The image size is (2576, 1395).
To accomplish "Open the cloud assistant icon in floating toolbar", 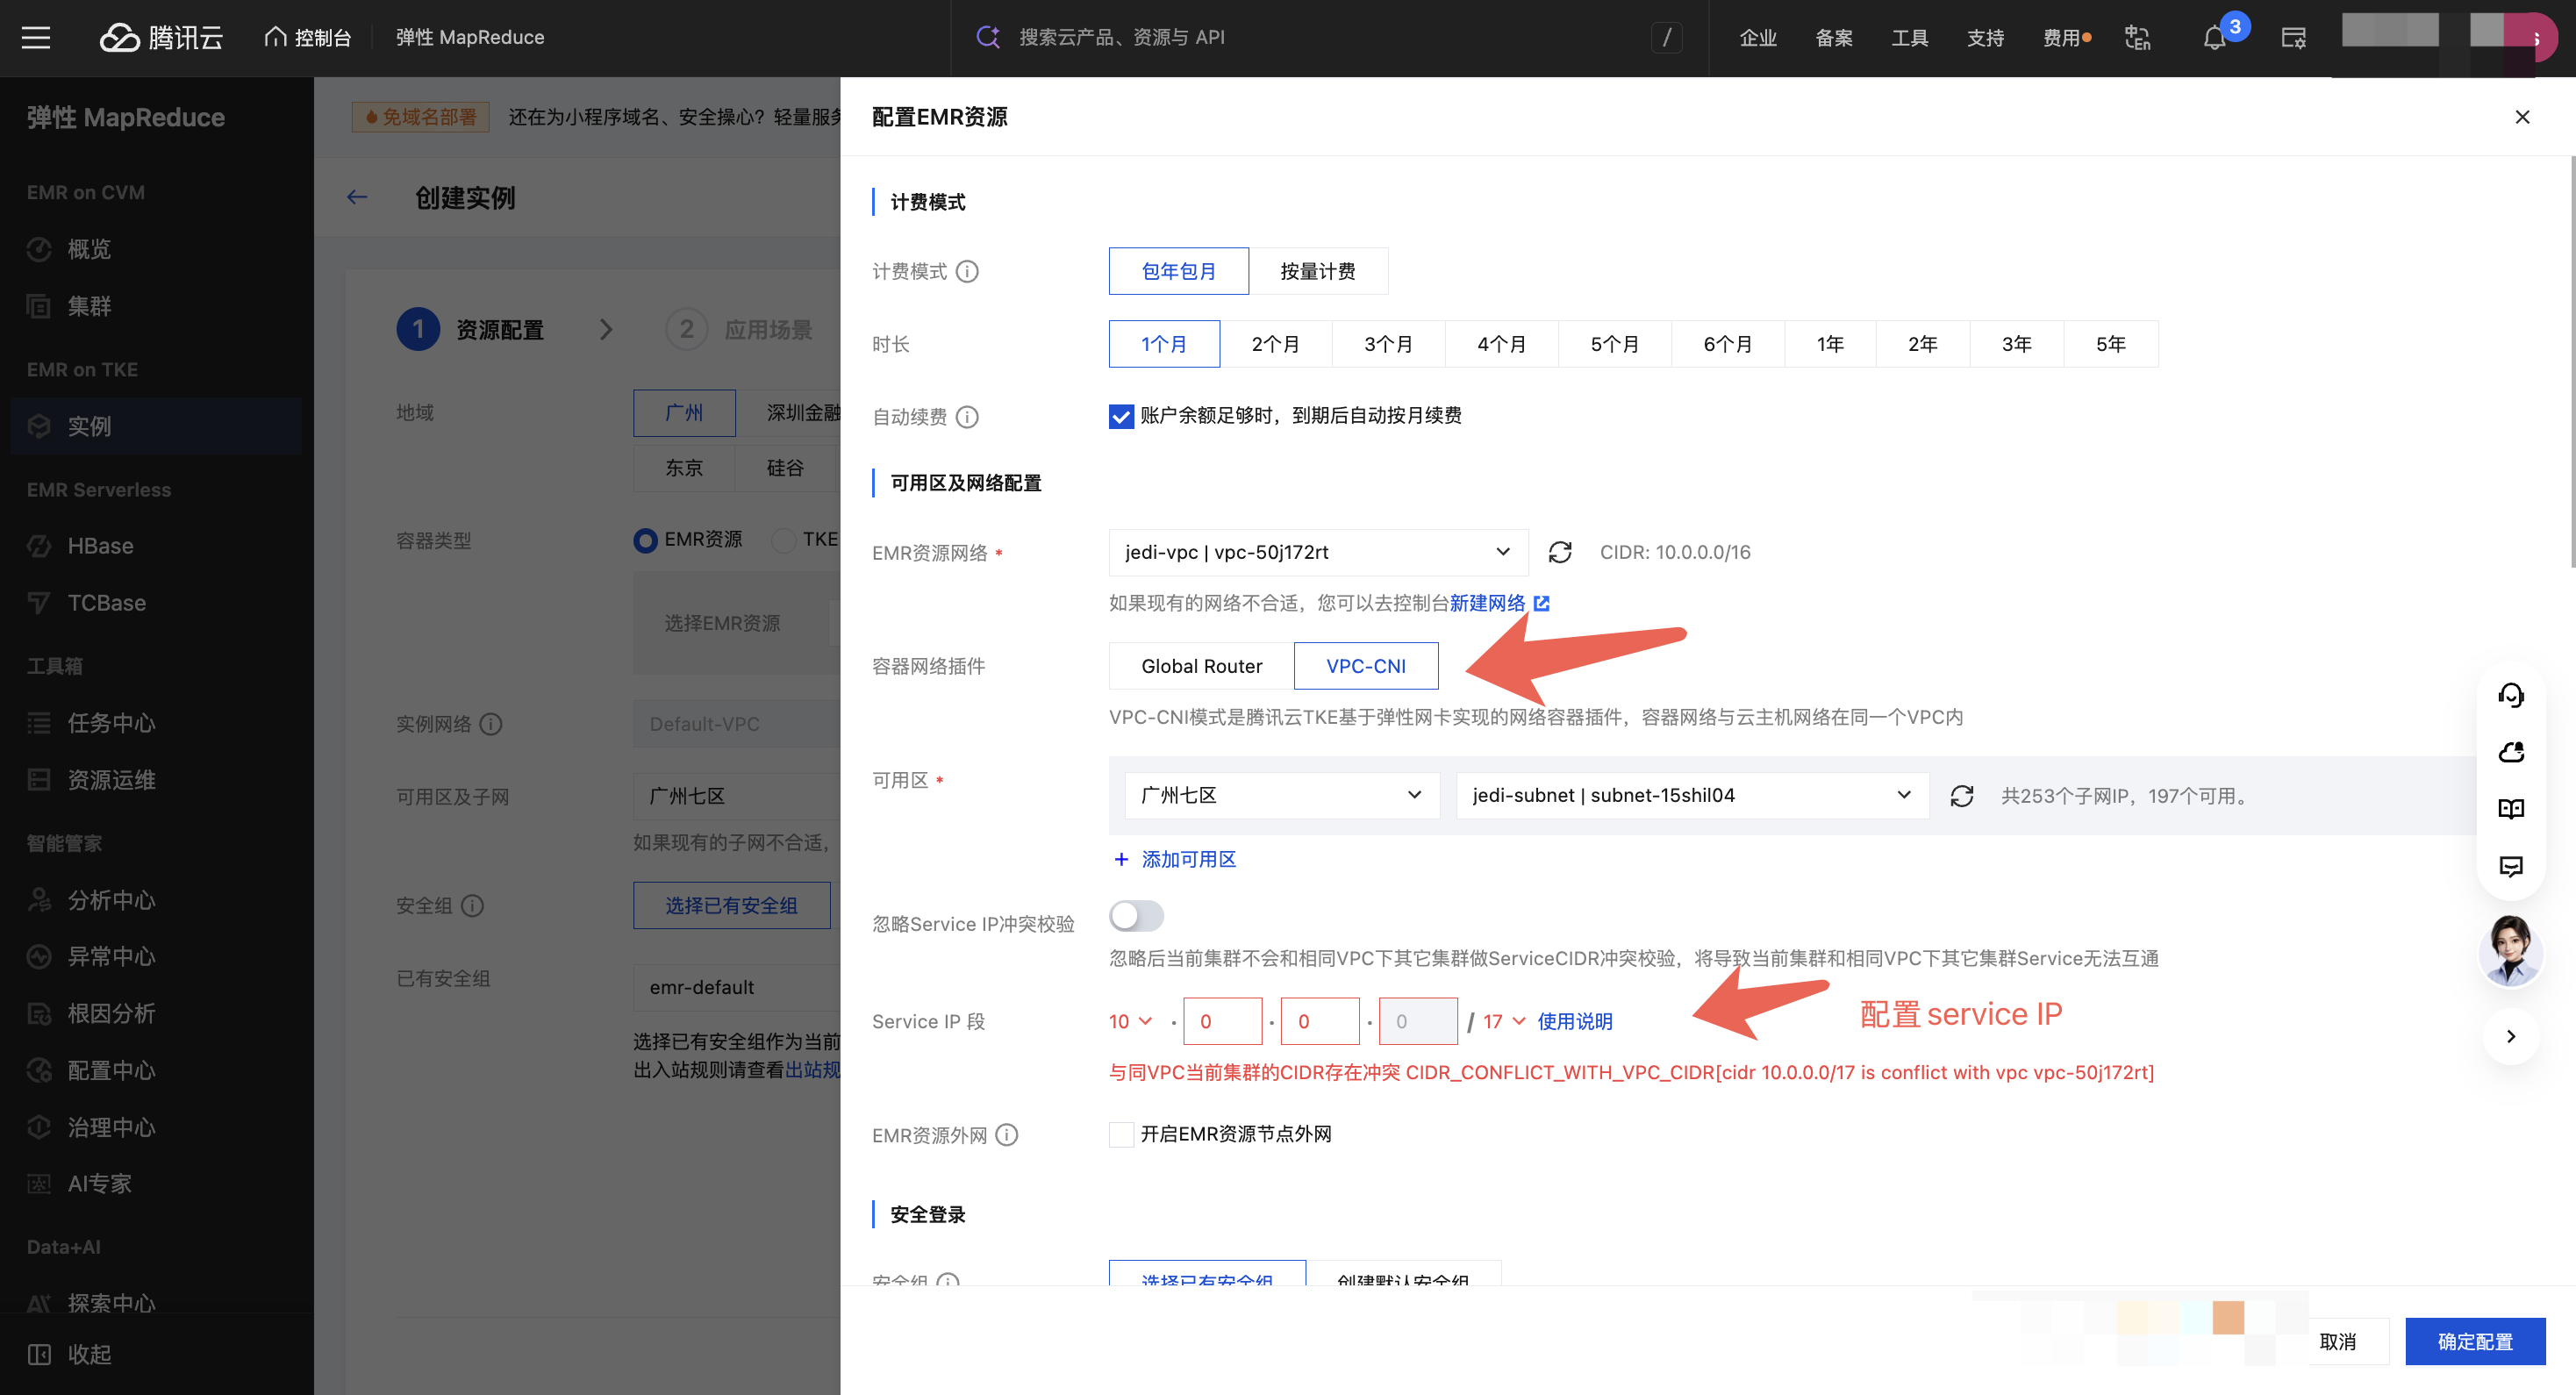I will pyautogui.click(x=2511, y=752).
